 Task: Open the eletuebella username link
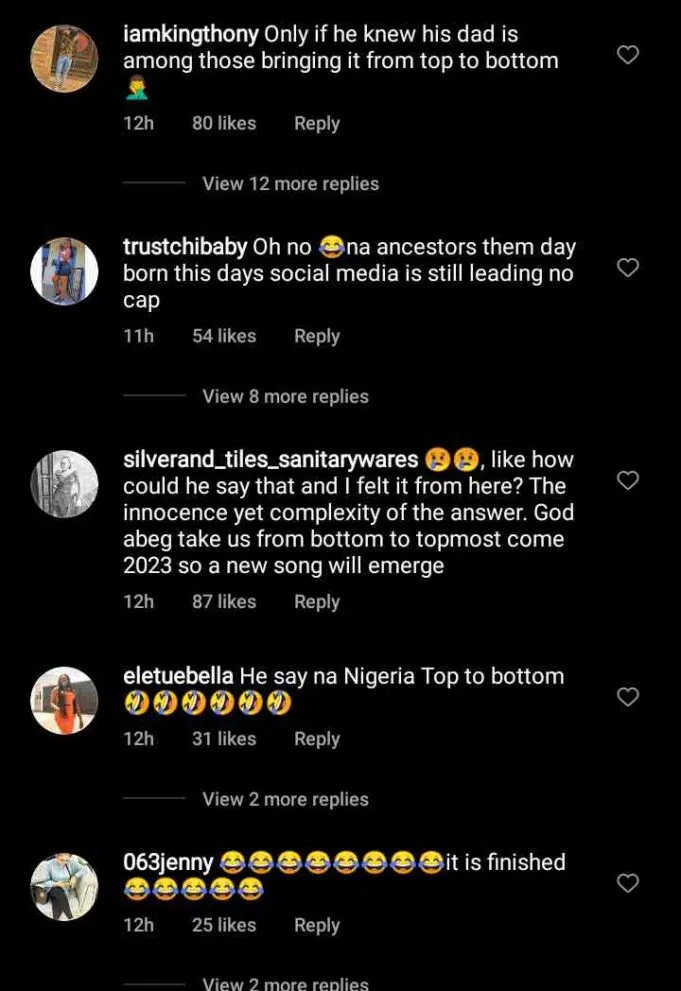tap(178, 676)
